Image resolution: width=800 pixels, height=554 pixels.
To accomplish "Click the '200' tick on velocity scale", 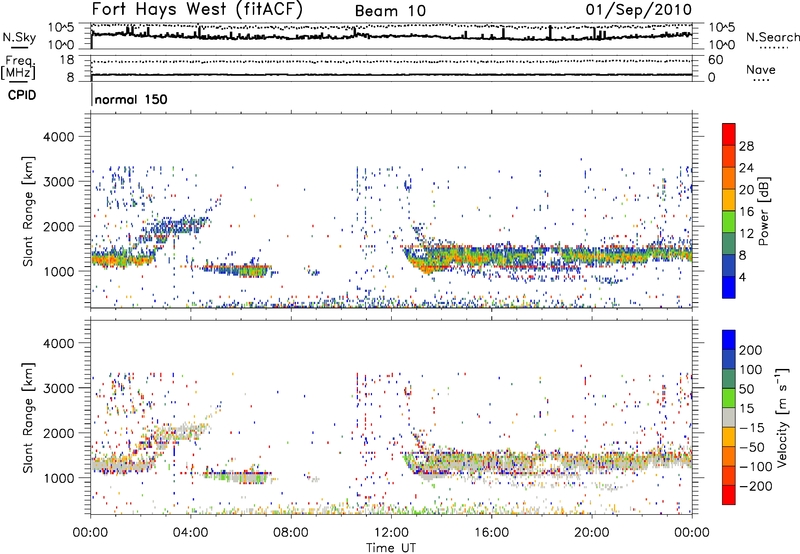I will (x=751, y=350).
